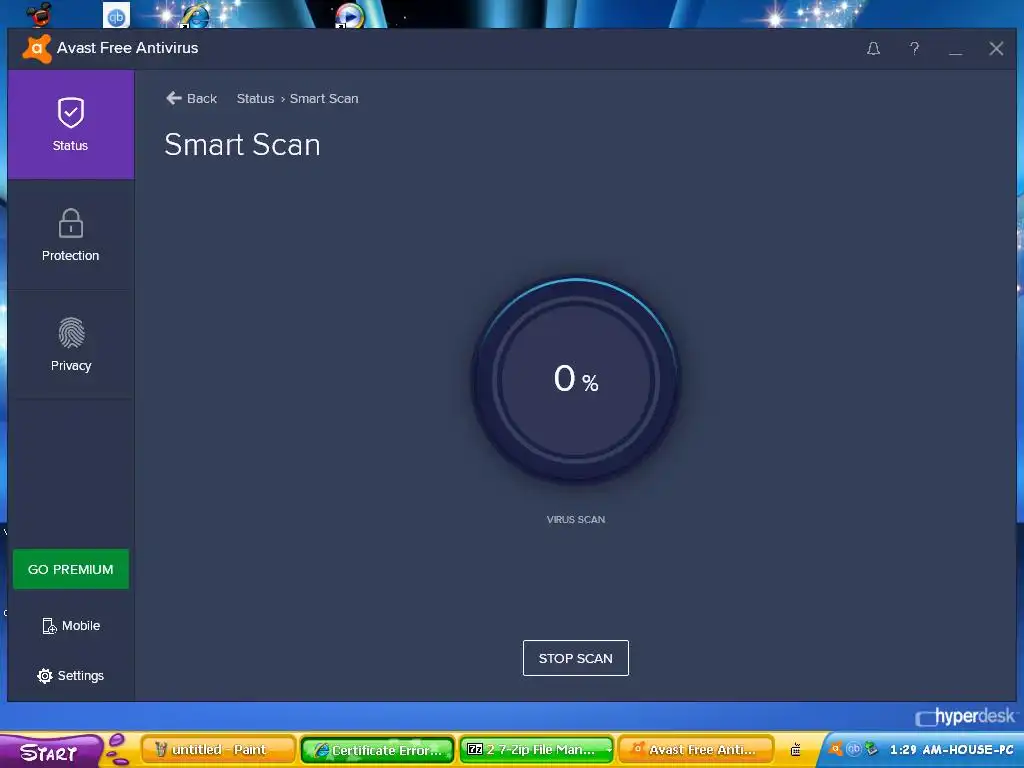Screen dimensions: 1024x768
Task: Open the Status shield section
Action: (71, 125)
